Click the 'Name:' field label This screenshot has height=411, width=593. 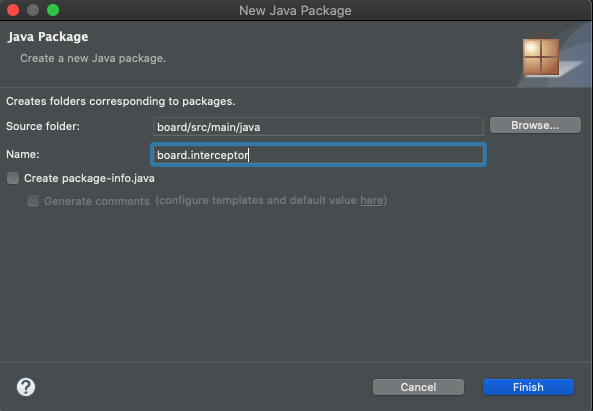point(23,154)
